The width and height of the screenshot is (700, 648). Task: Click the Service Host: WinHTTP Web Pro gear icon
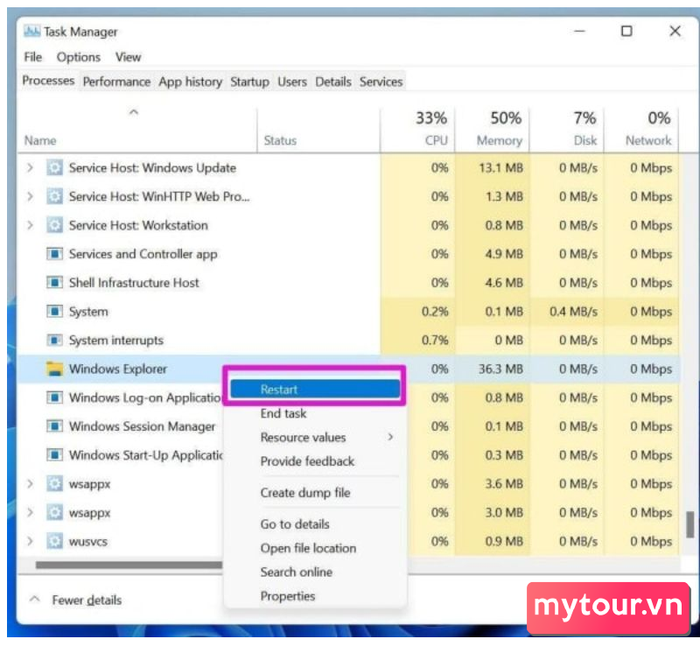(54, 196)
